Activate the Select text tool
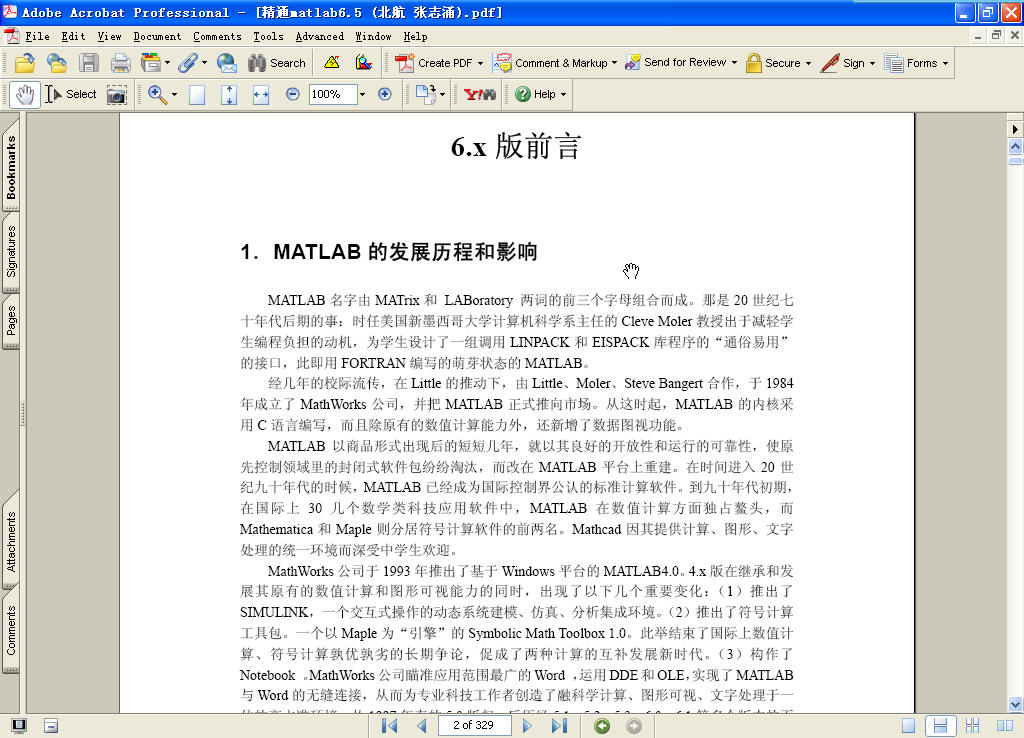The image size is (1024, 738). pos(71,95)
